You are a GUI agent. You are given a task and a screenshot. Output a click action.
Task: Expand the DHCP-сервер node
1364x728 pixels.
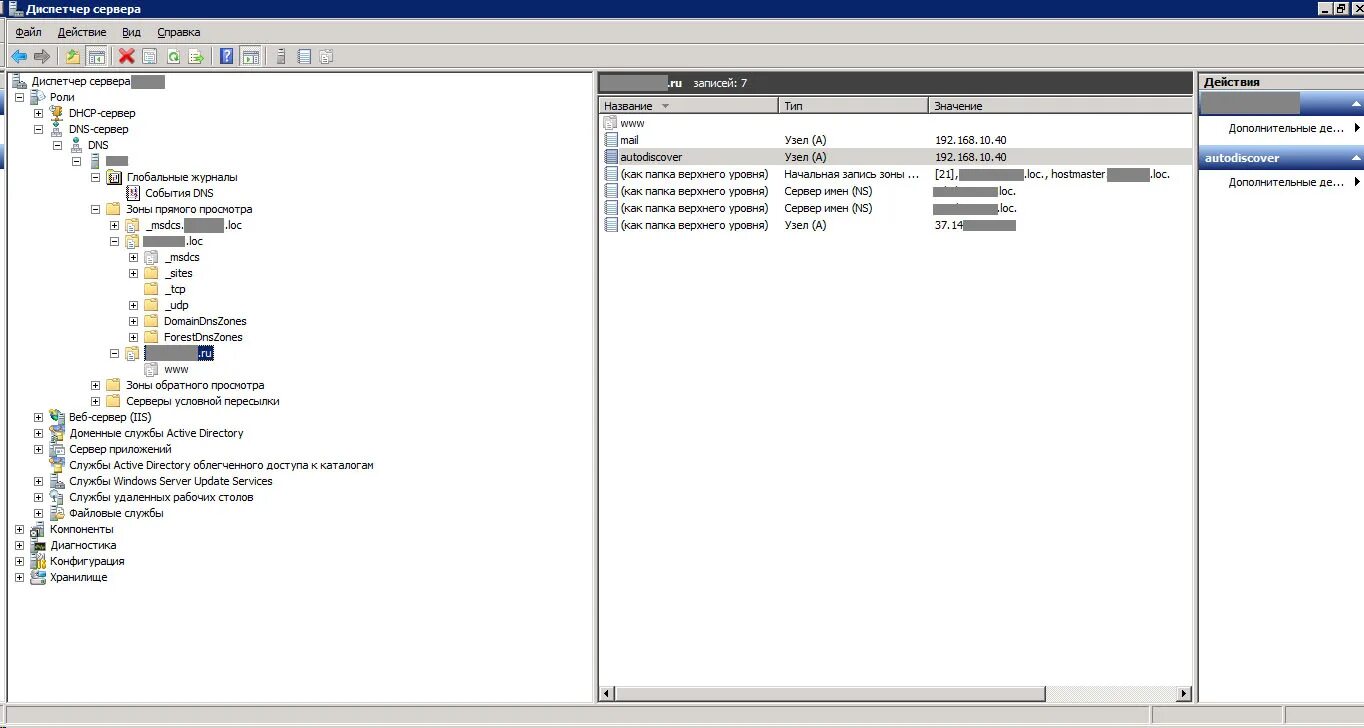[x=38, y=113]
